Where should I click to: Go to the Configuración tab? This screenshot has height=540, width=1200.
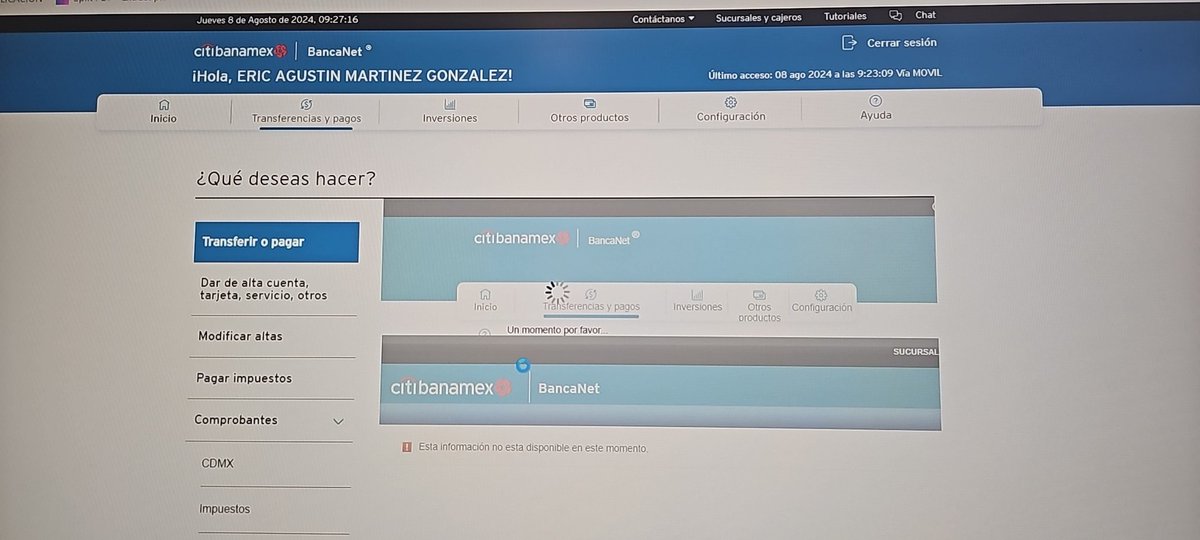point(731,109)
